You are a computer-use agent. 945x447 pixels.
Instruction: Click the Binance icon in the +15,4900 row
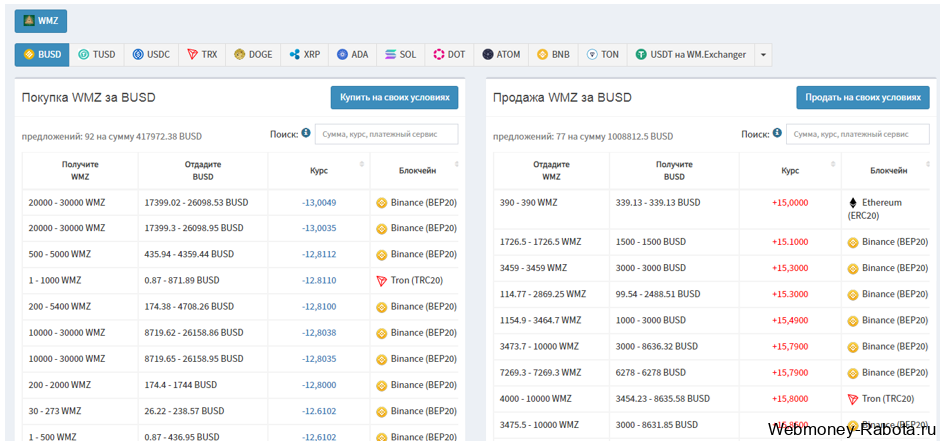tap(853, 320)
